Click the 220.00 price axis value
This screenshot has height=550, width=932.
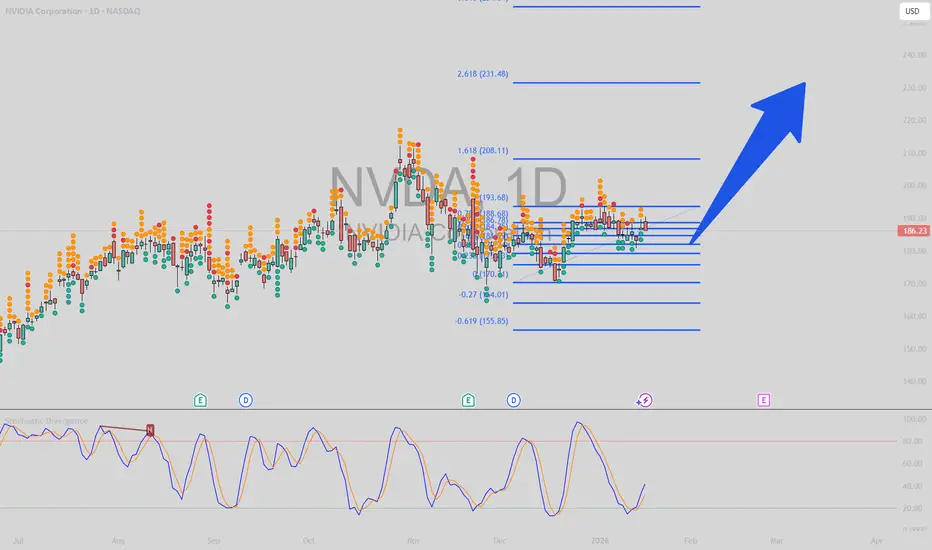[x=914, y=120]
